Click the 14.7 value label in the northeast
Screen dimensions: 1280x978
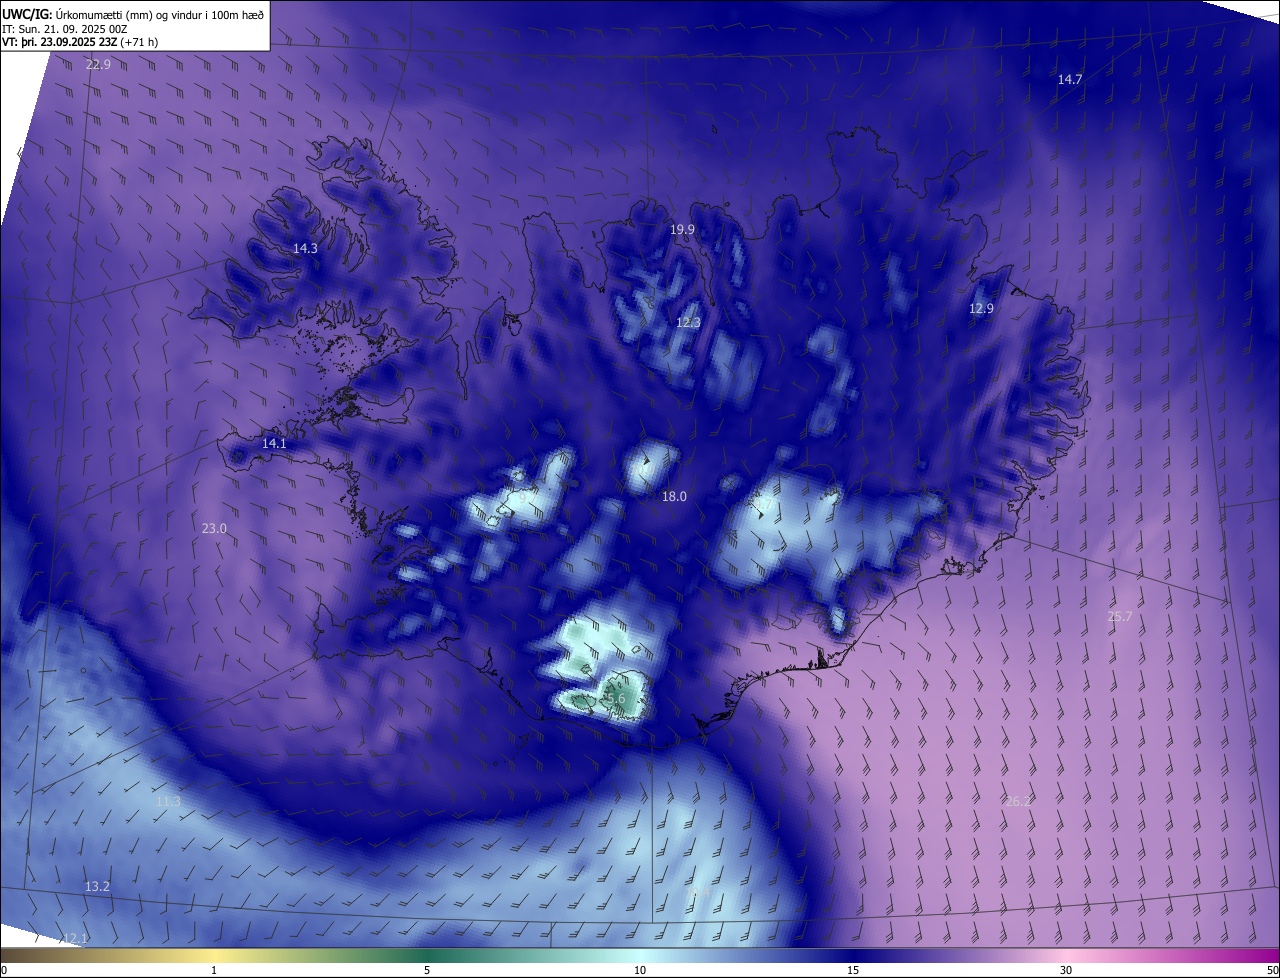coord(1070,79)
